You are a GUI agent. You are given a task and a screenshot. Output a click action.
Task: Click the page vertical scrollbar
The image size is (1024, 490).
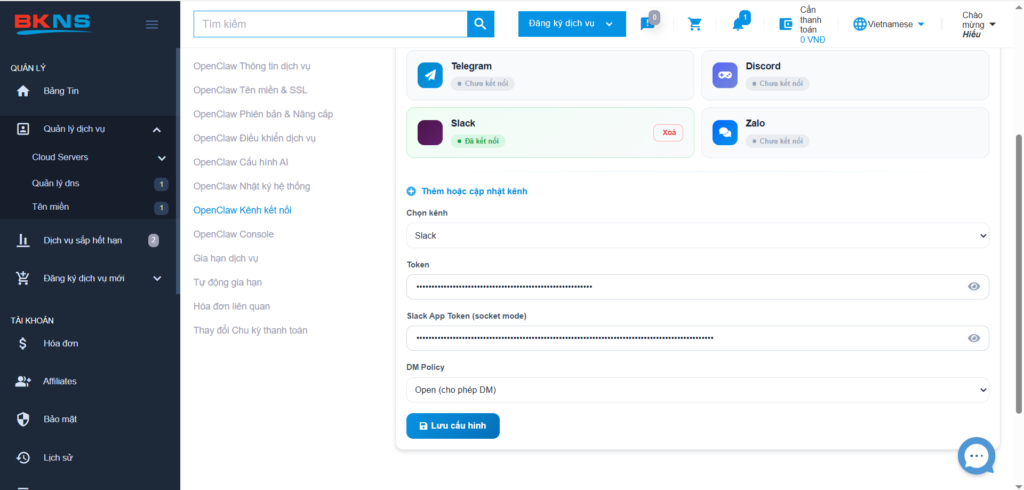click(x=1019, y=274)
